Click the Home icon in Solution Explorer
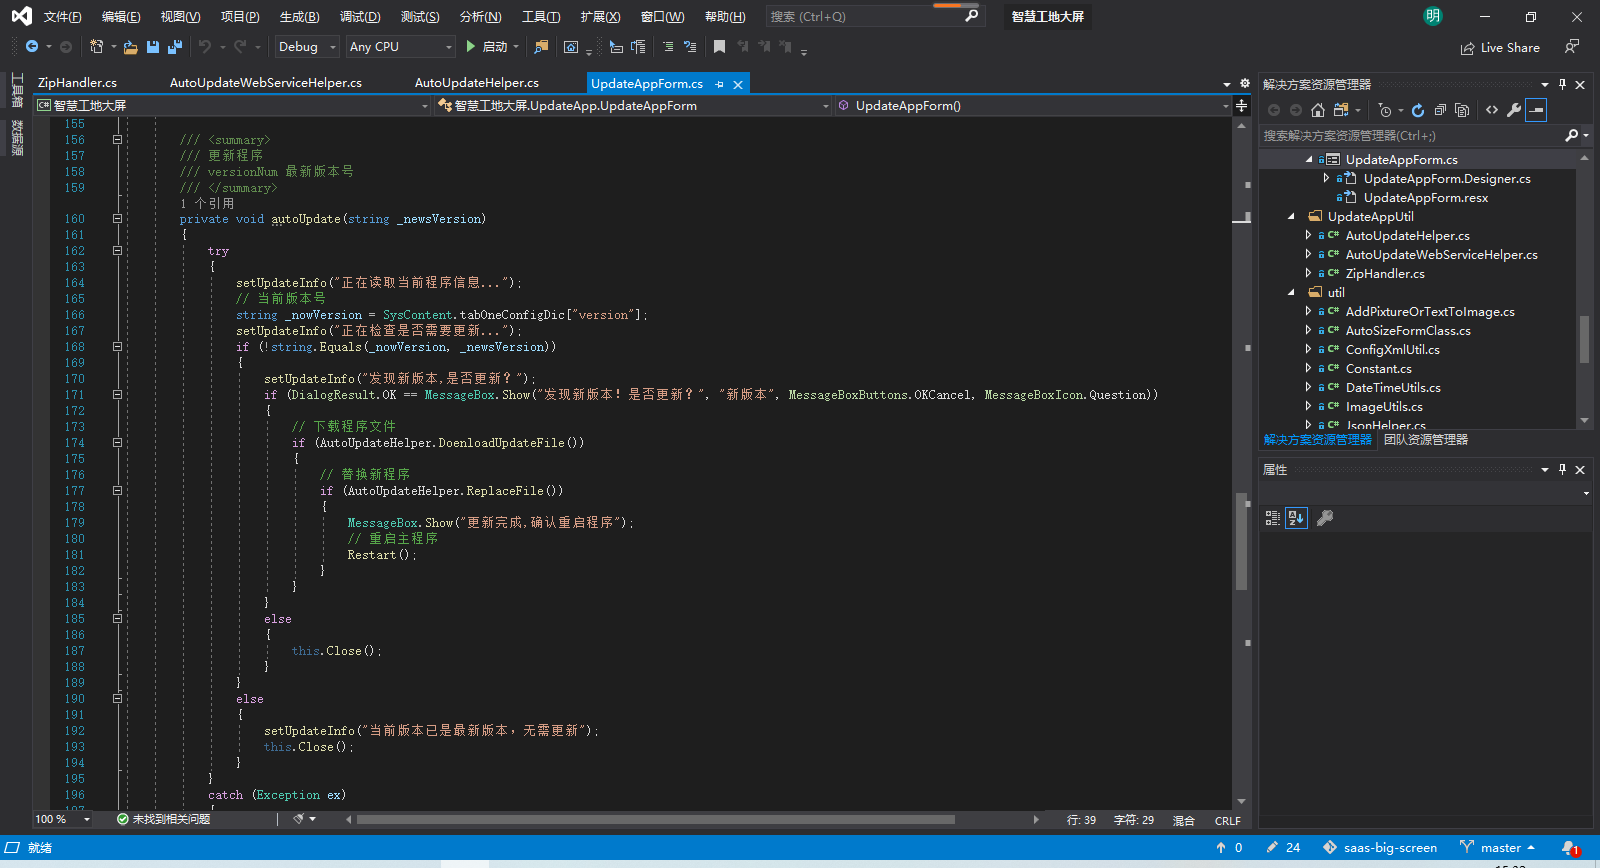The width and height of the screenshot is (1600, 868). 1318,110
